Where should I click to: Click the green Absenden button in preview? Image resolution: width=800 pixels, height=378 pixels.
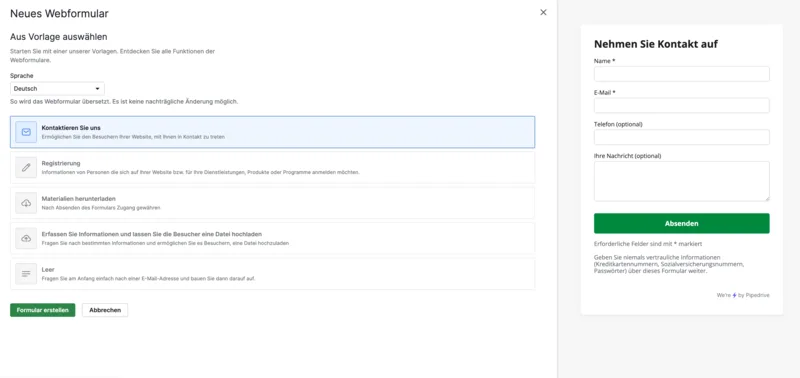682,223
